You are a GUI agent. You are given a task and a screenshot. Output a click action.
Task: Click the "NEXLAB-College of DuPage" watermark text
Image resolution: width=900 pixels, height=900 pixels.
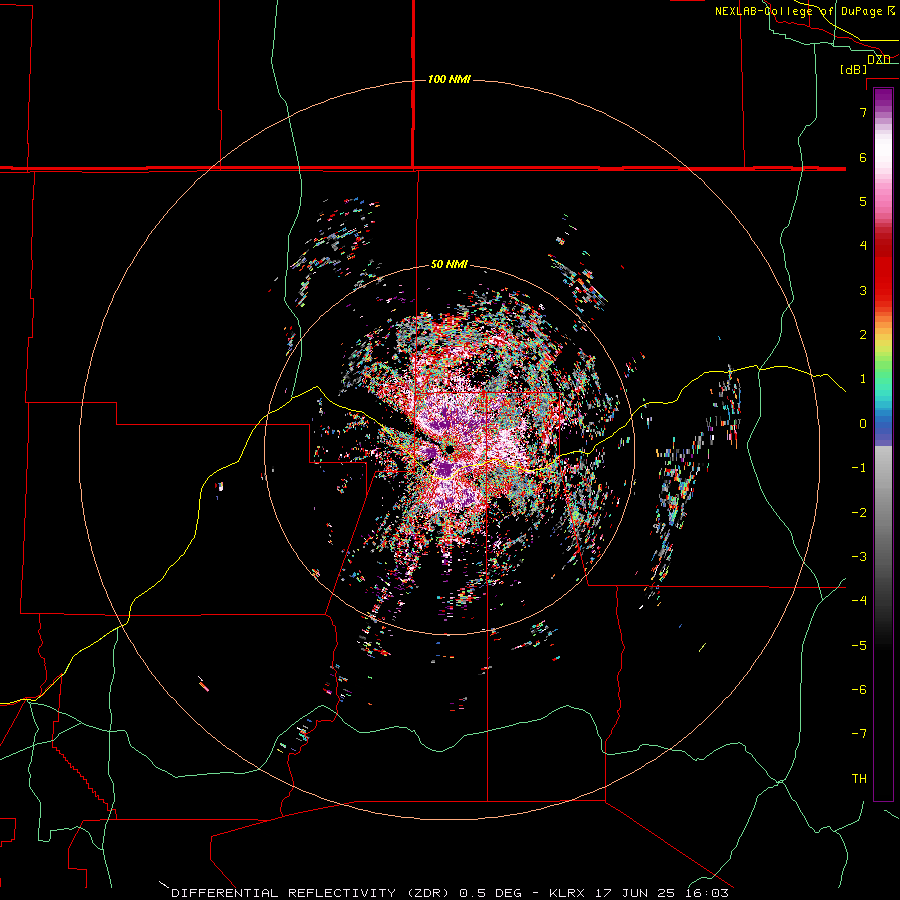tap(801, 11)
